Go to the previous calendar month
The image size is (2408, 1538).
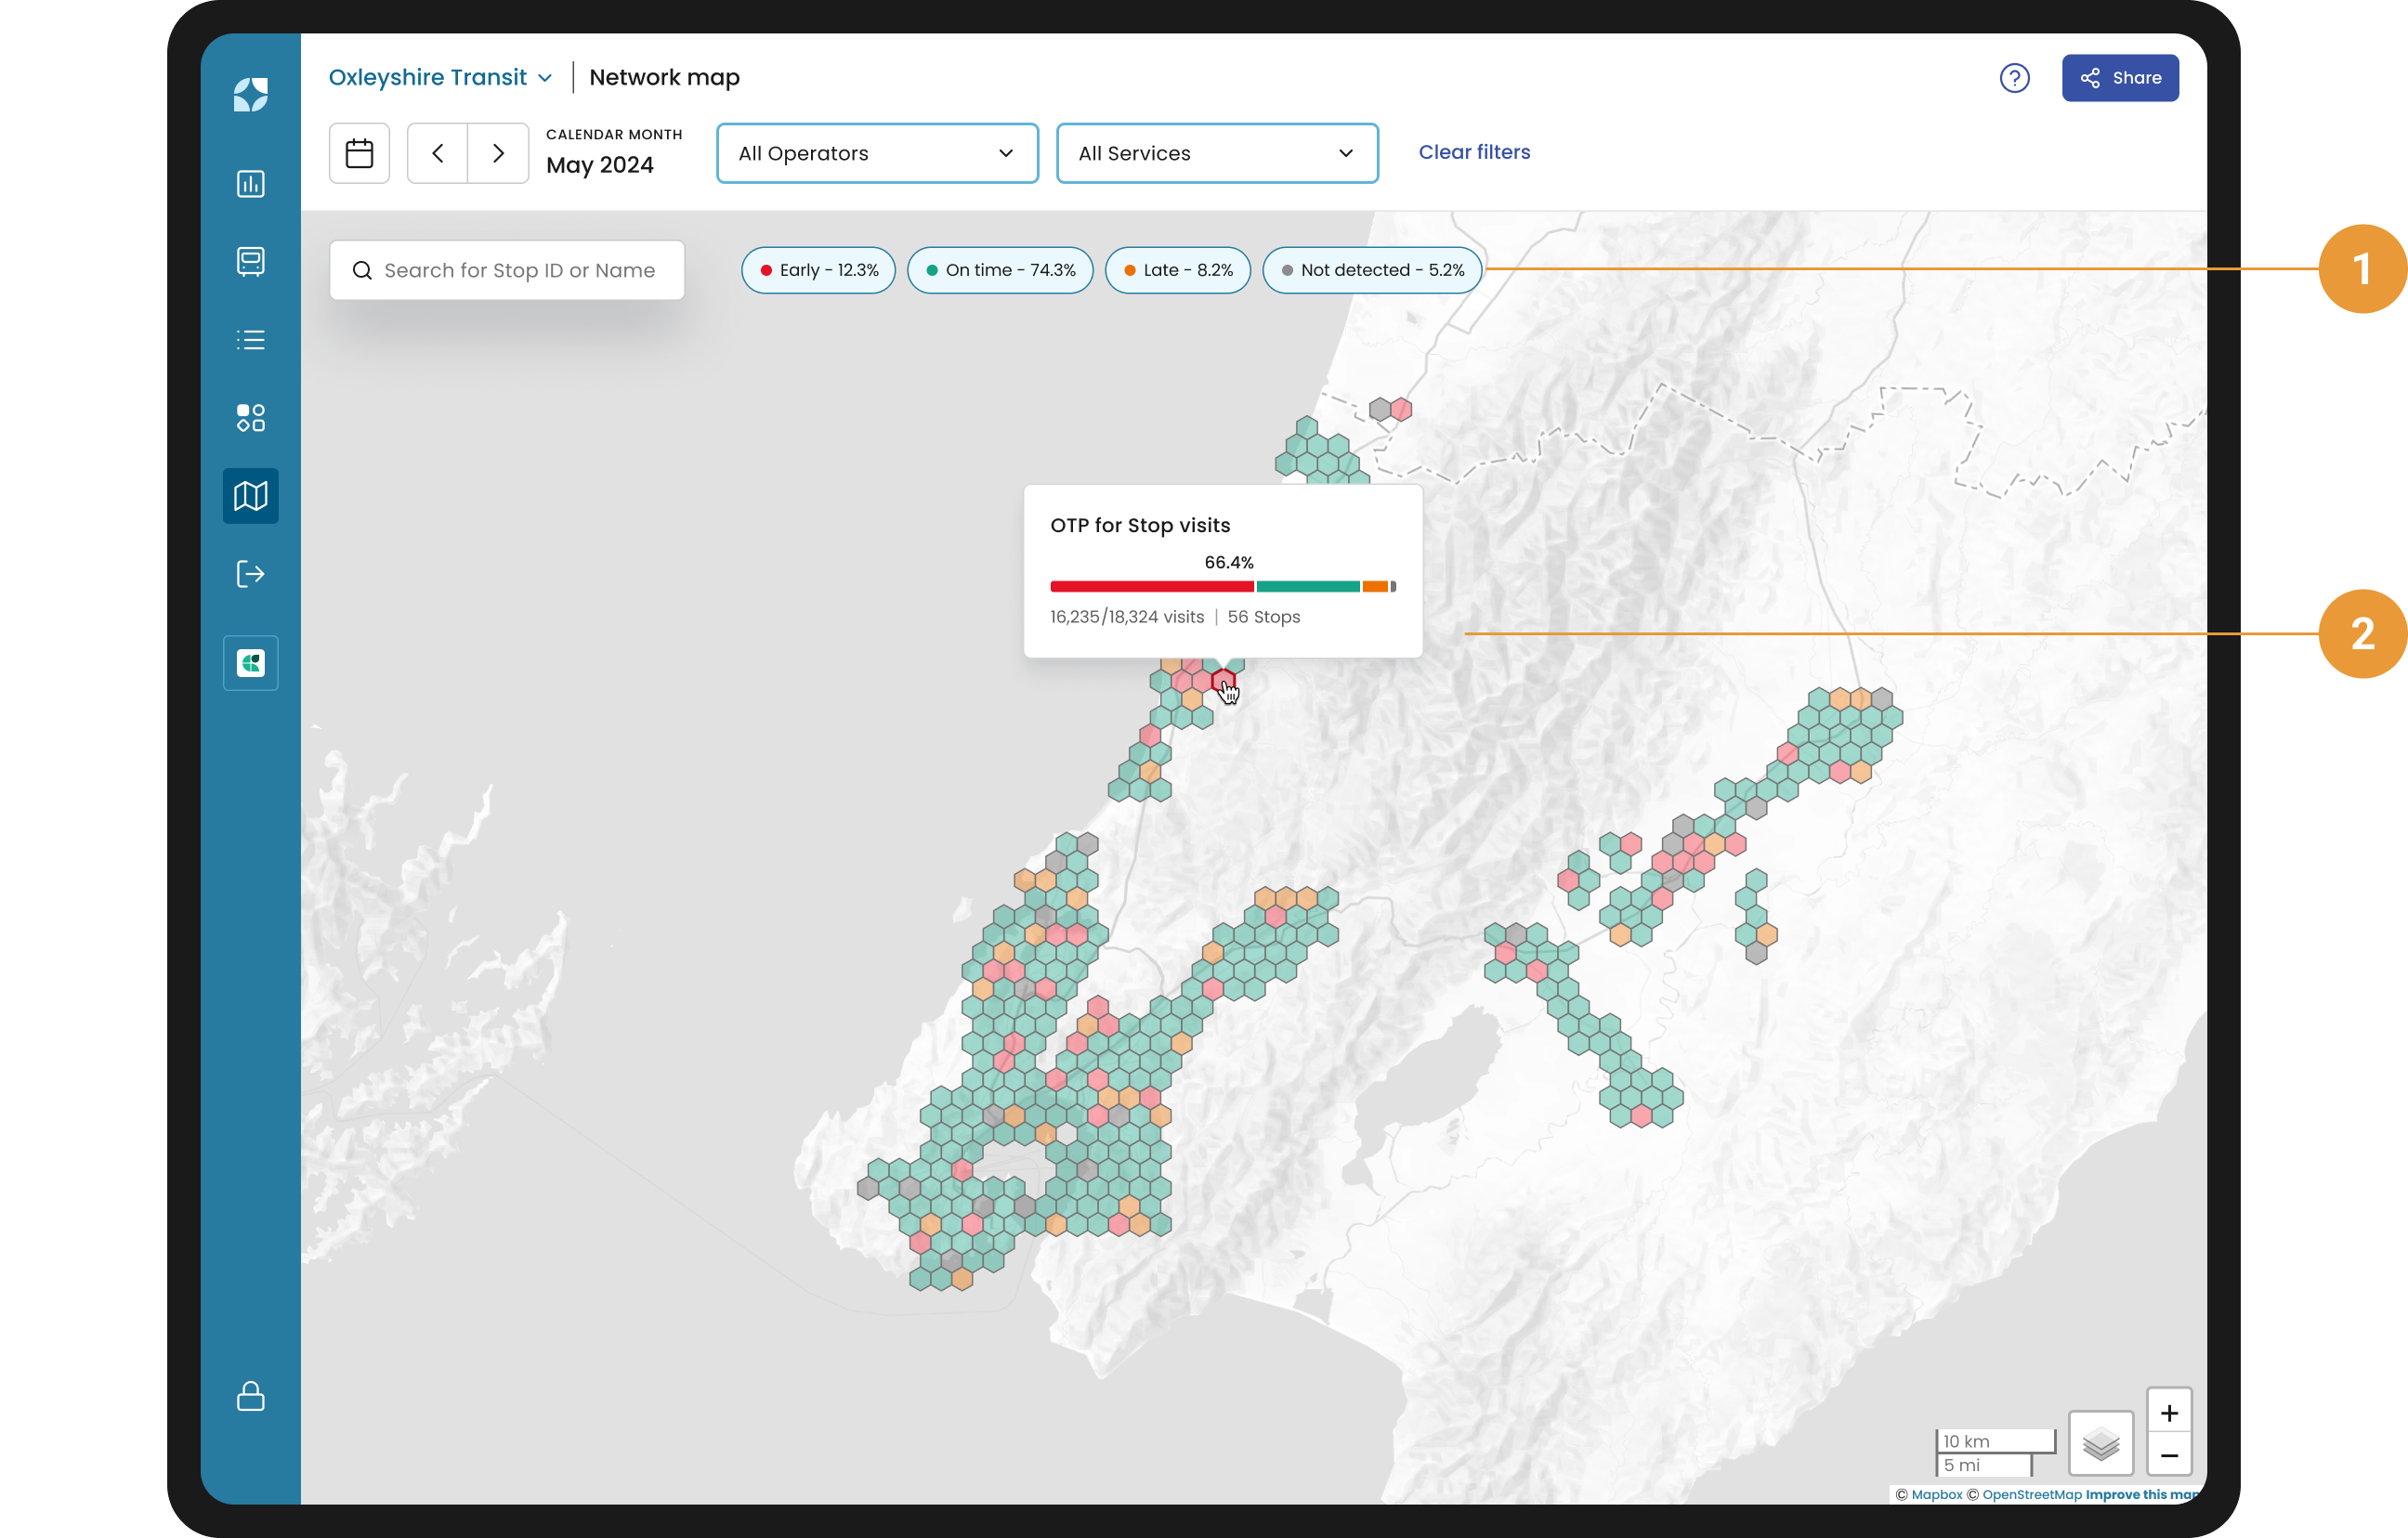(x=437, y=153)
